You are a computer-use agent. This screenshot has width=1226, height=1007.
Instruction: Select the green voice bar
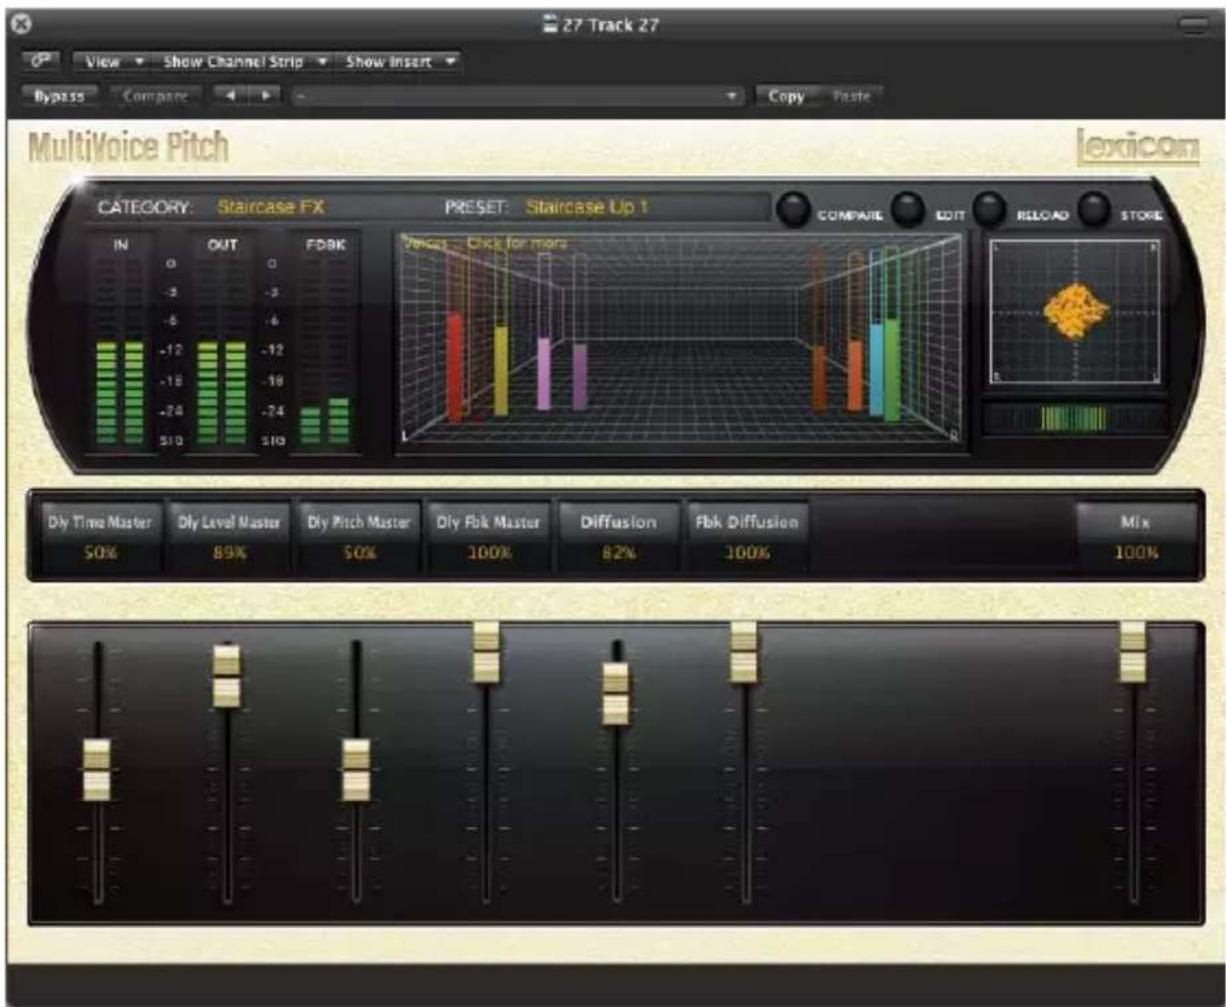point(891,369)
